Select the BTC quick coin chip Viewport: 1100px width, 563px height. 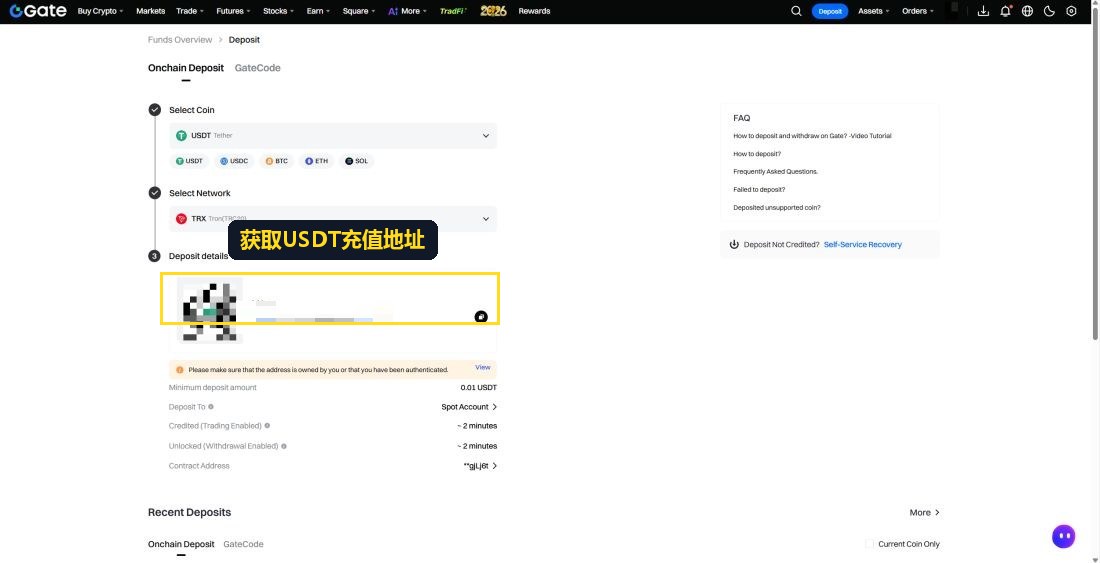click(276, 161)
